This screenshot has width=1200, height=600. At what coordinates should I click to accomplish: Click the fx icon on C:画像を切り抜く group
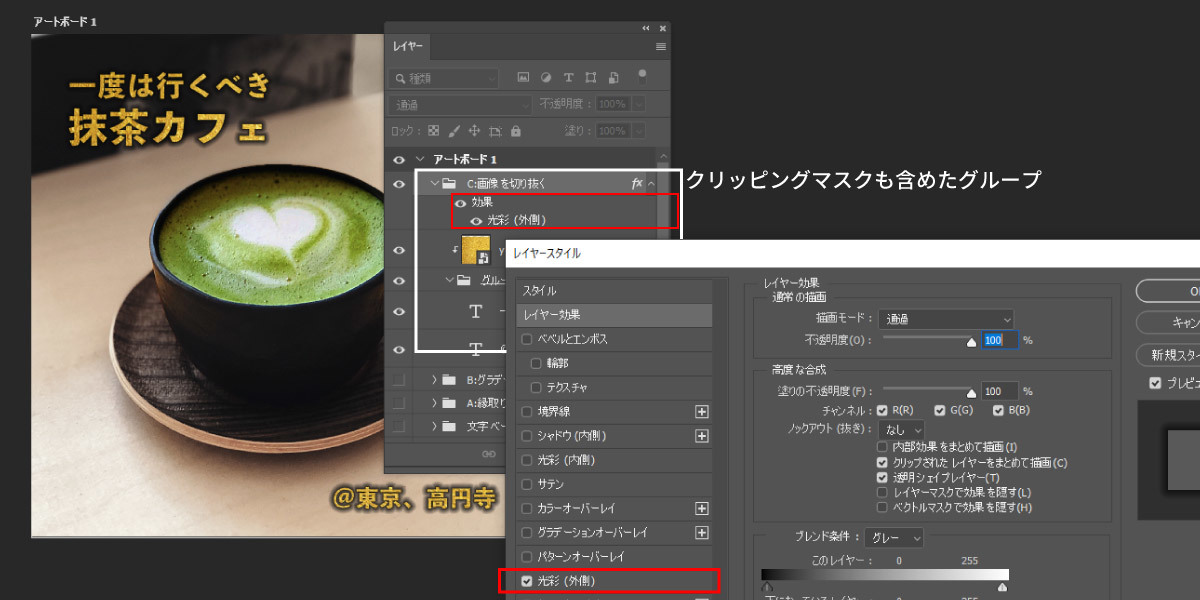pos(637,184)
